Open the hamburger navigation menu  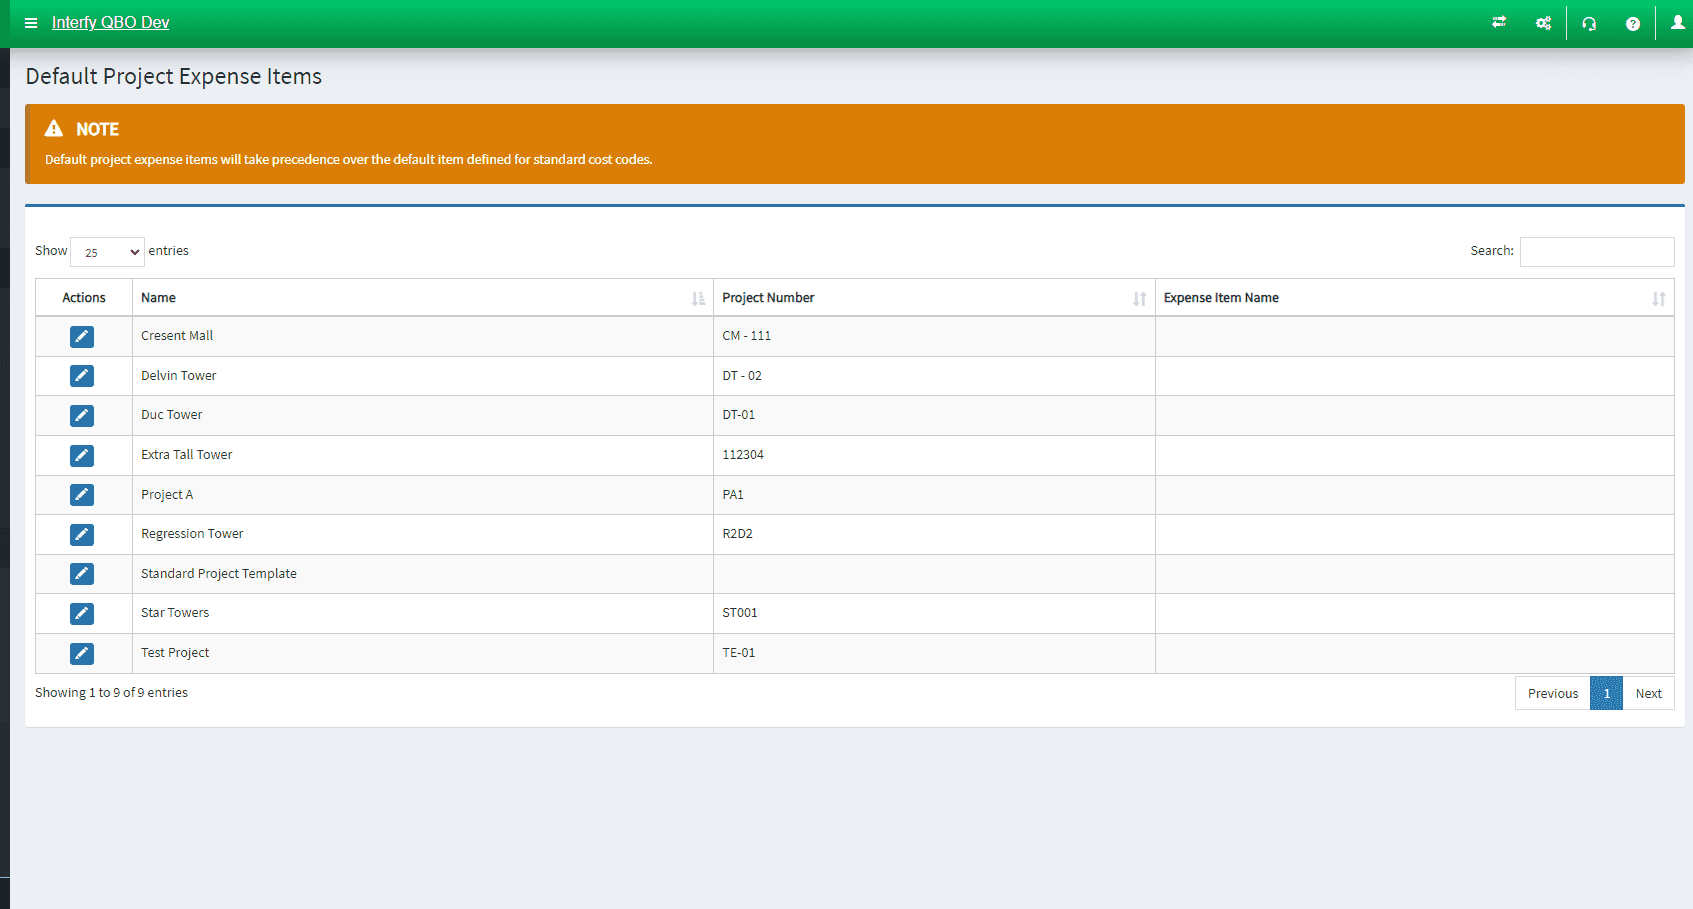coord(31,23)
